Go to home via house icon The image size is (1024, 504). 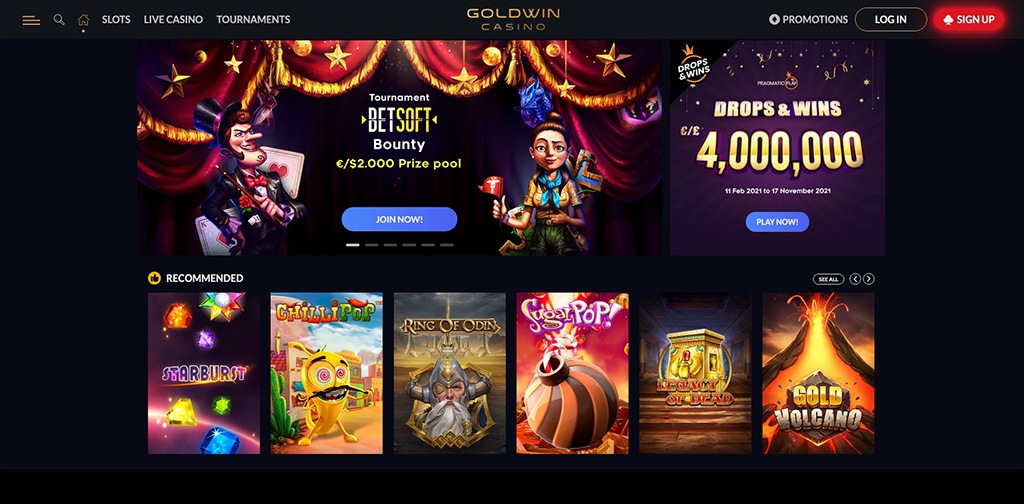click(x=83, y=20)
